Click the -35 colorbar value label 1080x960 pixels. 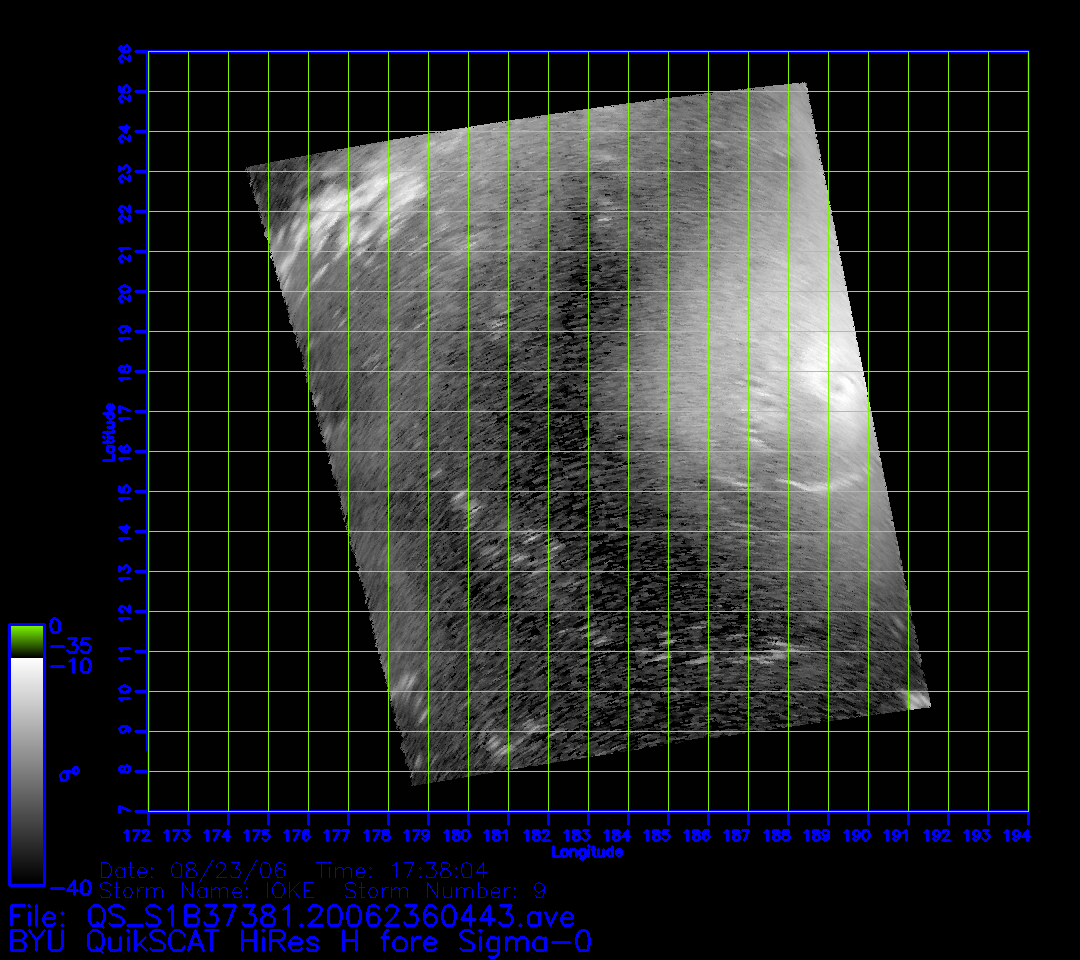[70, 646]
